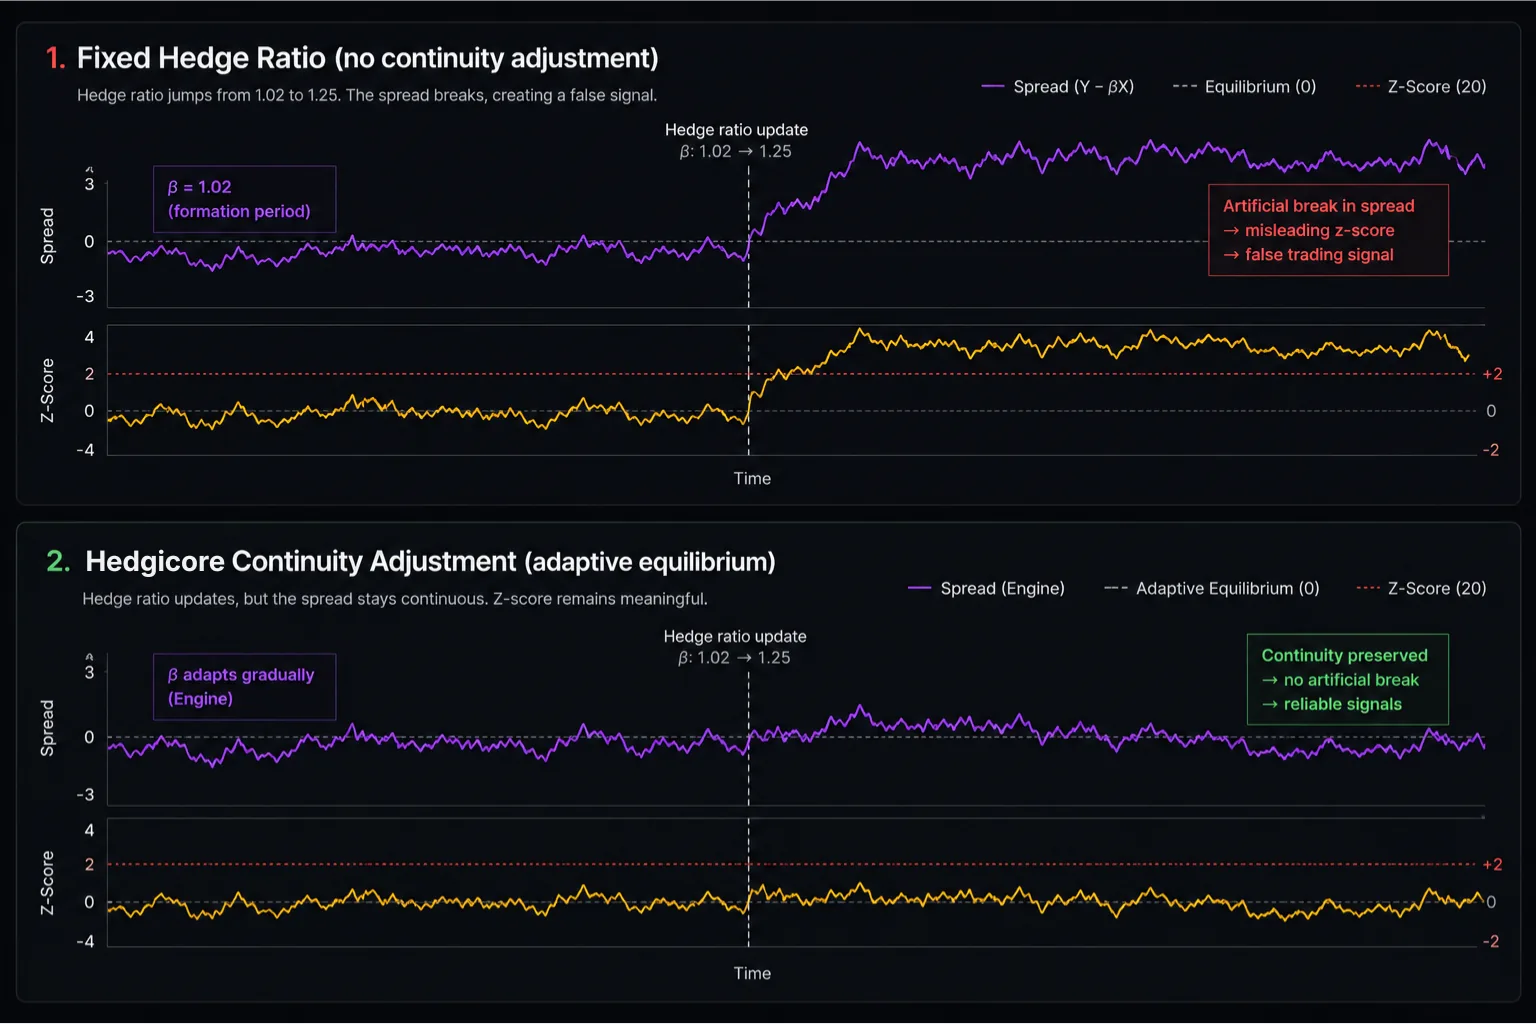Click the green 'Continuity preserved' callout

[1347, 680]
